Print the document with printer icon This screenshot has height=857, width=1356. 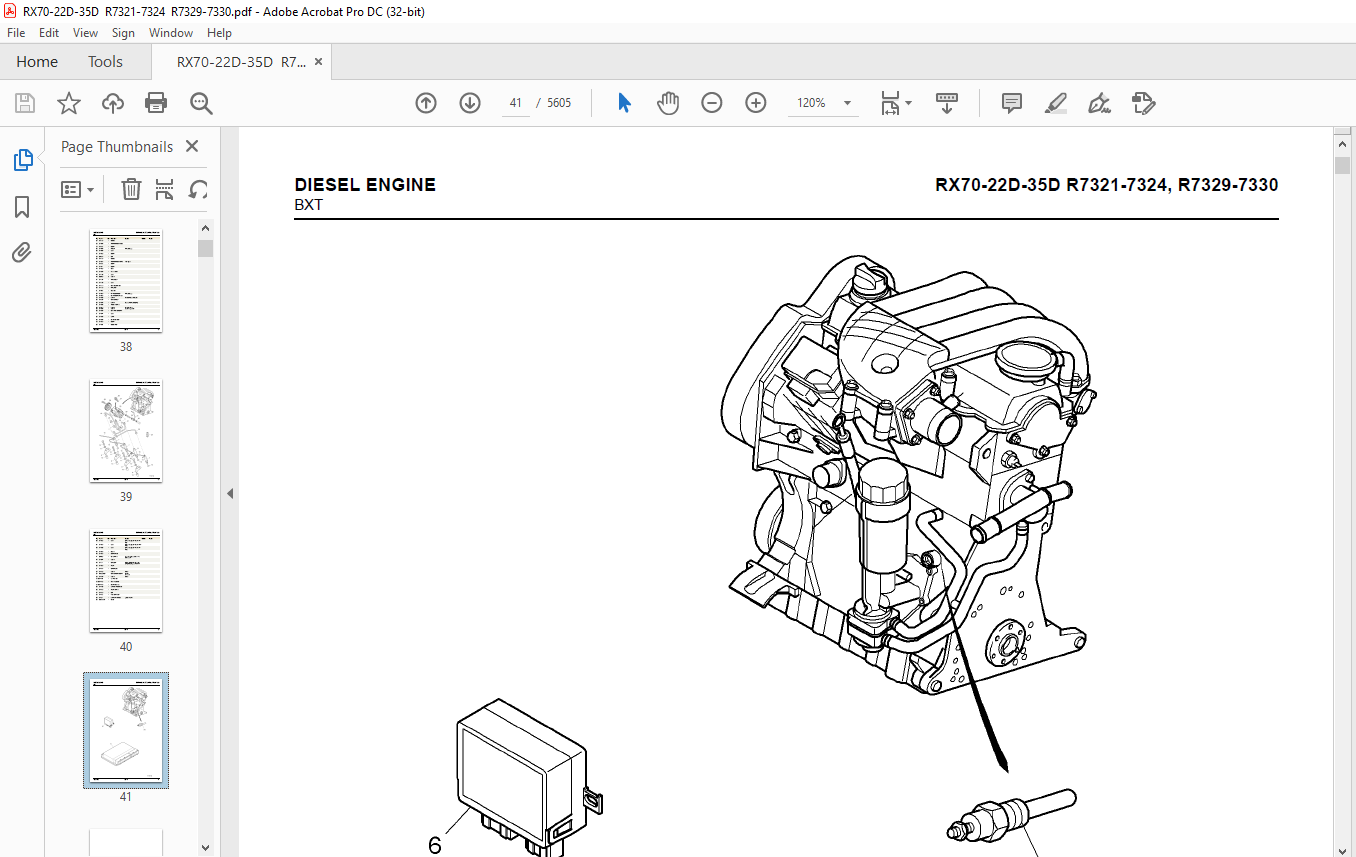click(156, 103)
